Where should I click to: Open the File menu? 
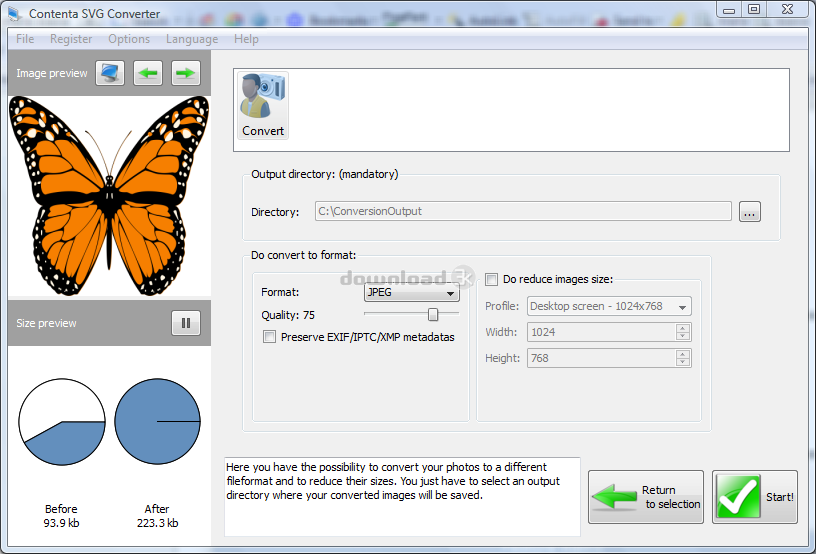coord(25,39)
